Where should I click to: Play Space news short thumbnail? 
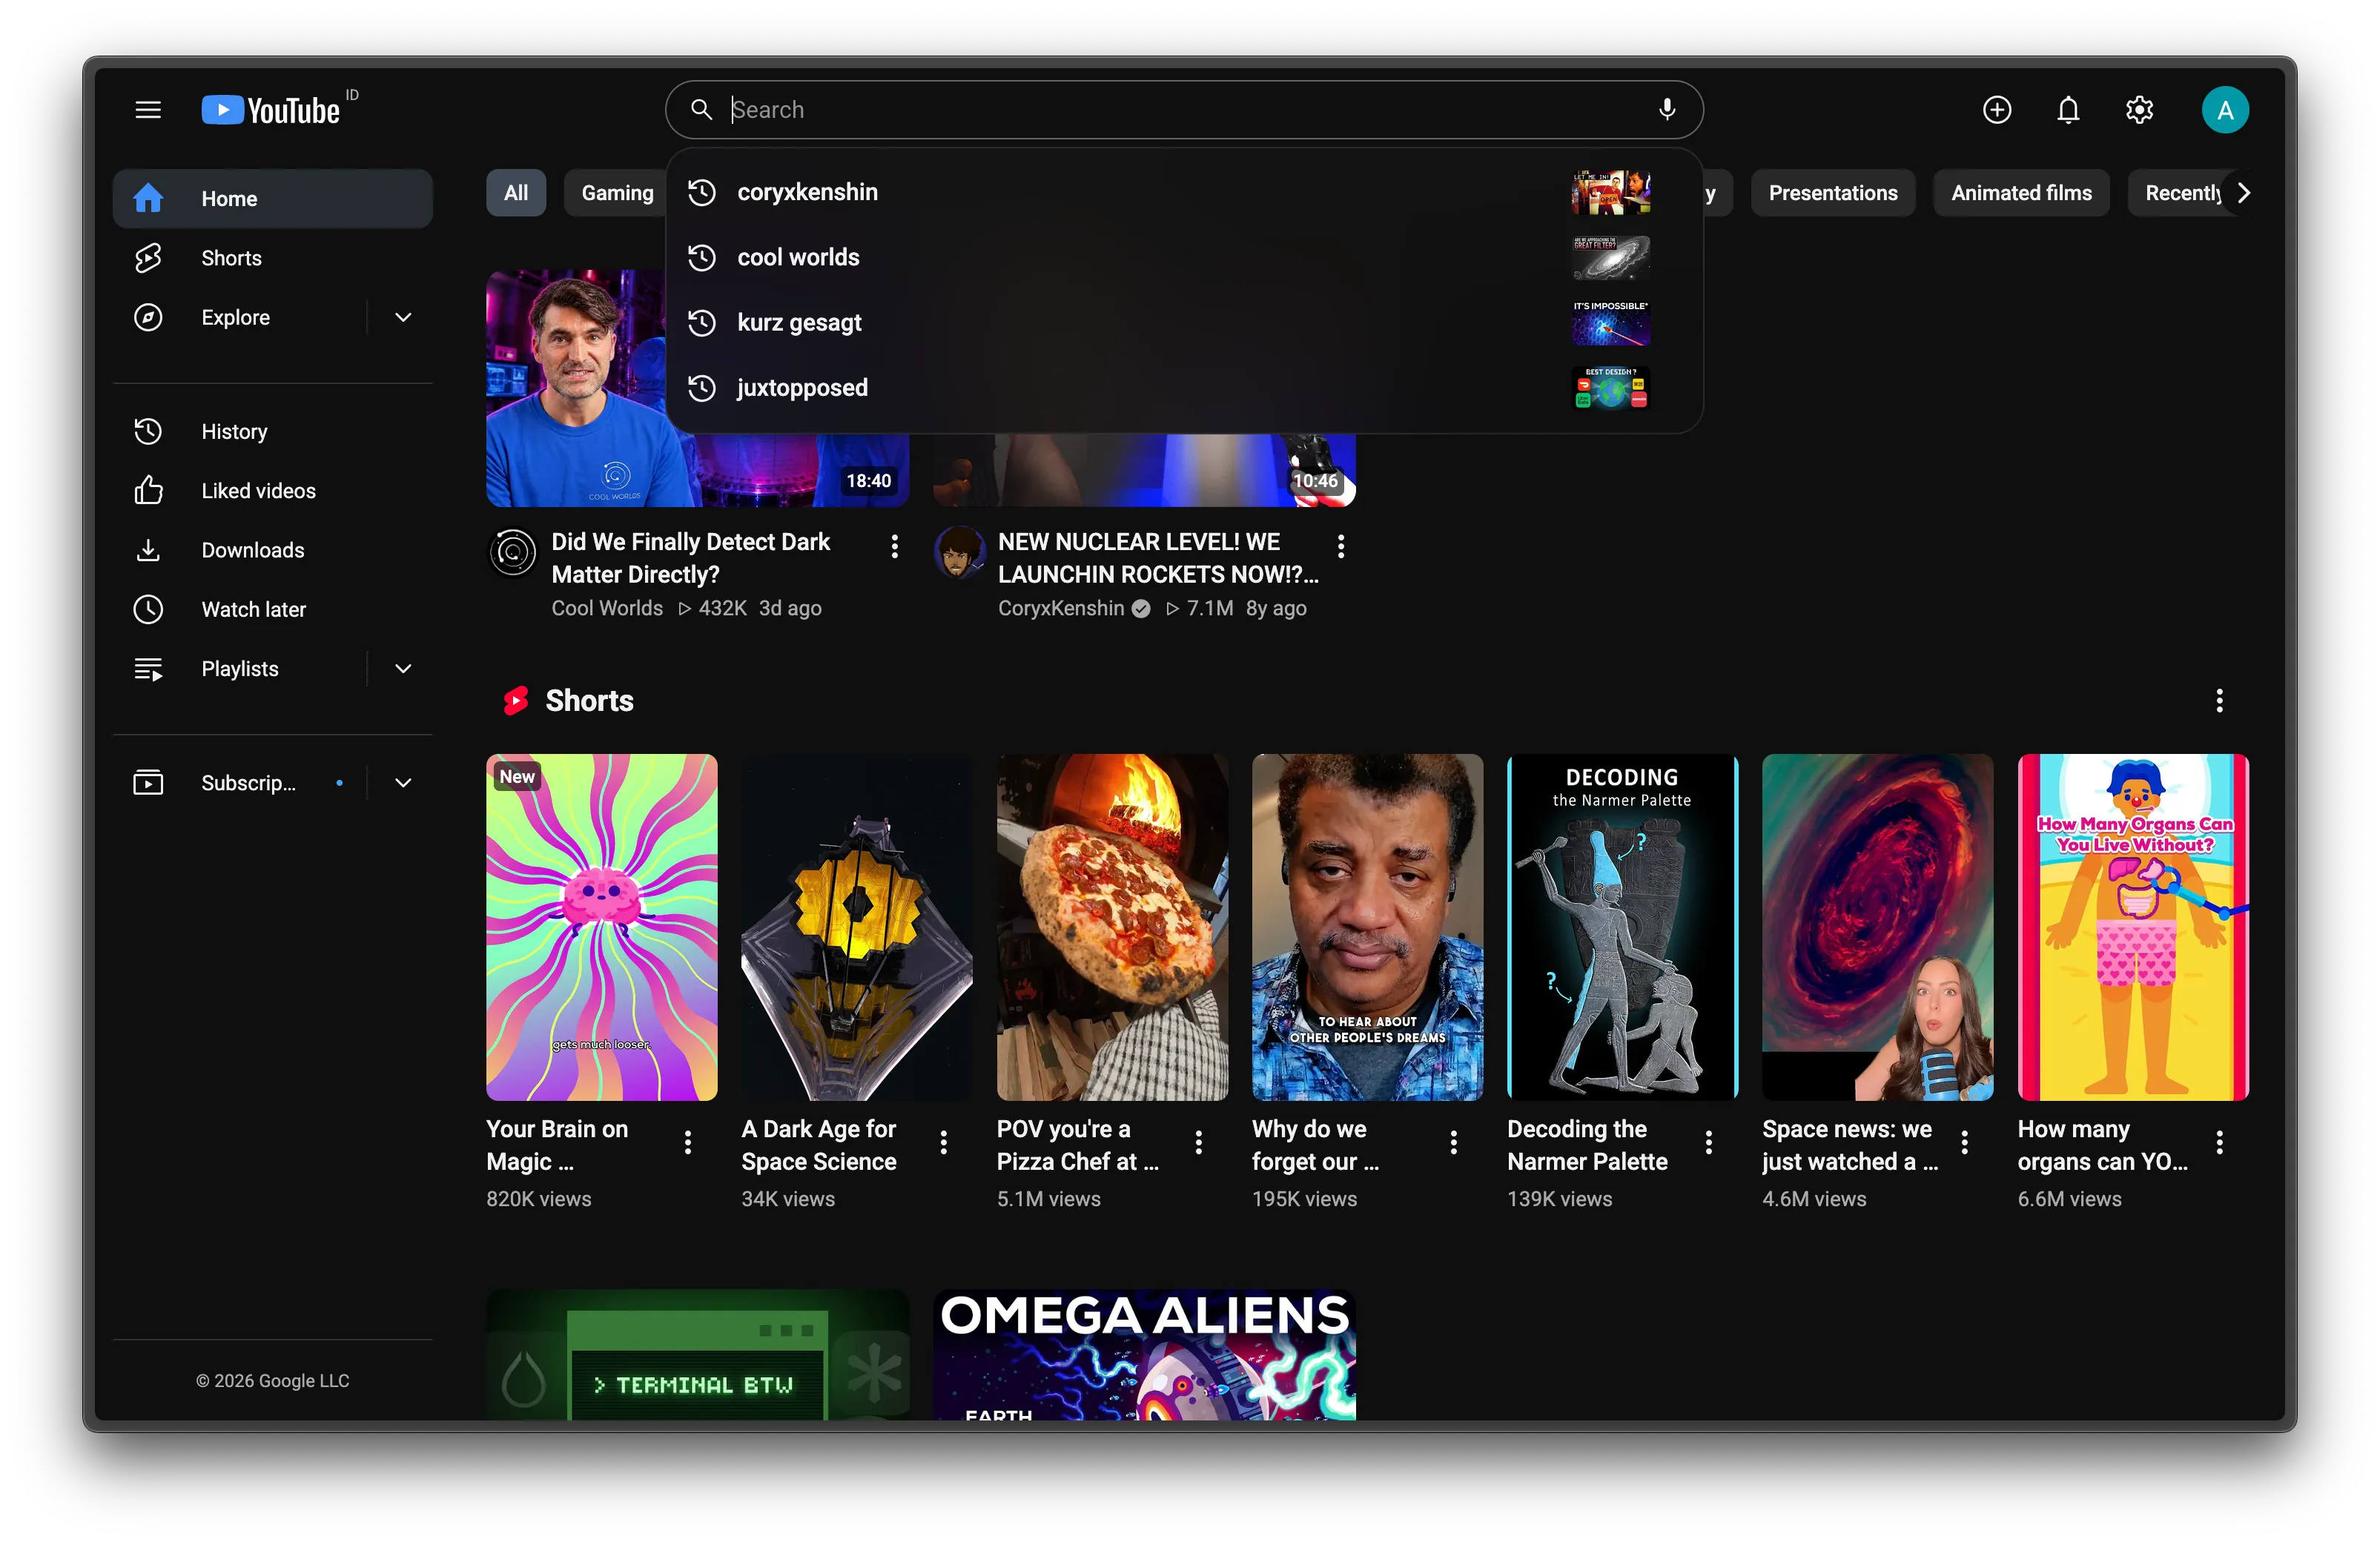(1877, 927)
